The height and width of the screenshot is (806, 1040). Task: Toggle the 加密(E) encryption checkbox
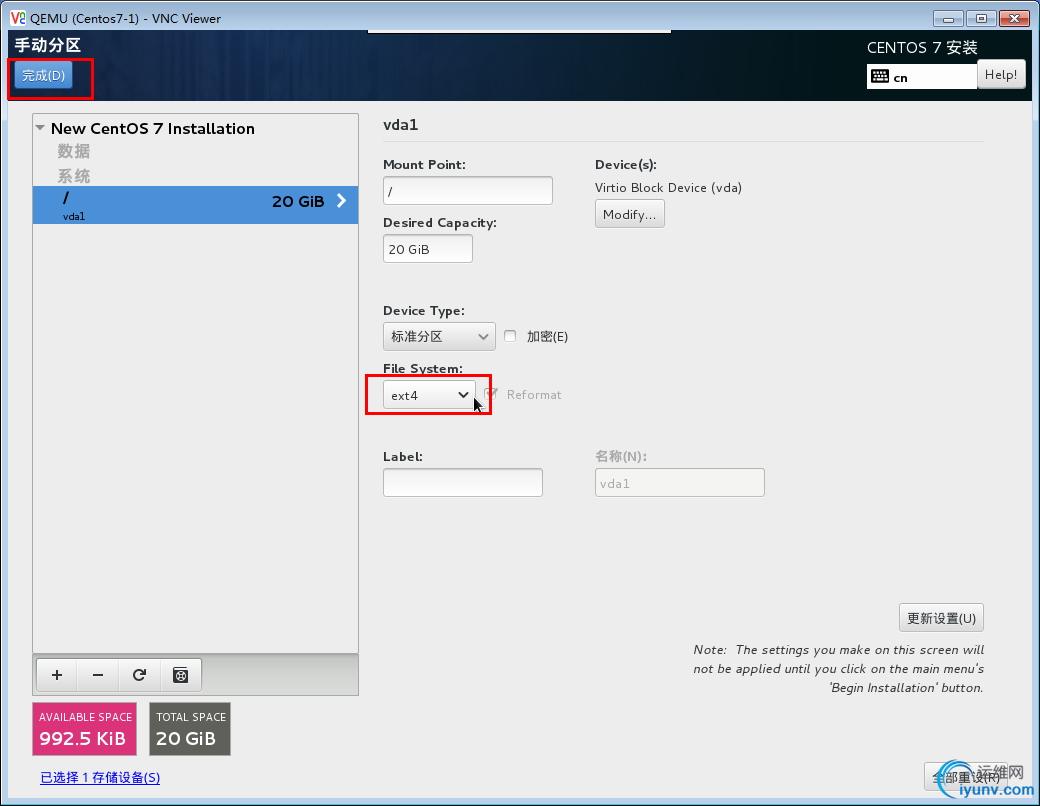point(510,336)
